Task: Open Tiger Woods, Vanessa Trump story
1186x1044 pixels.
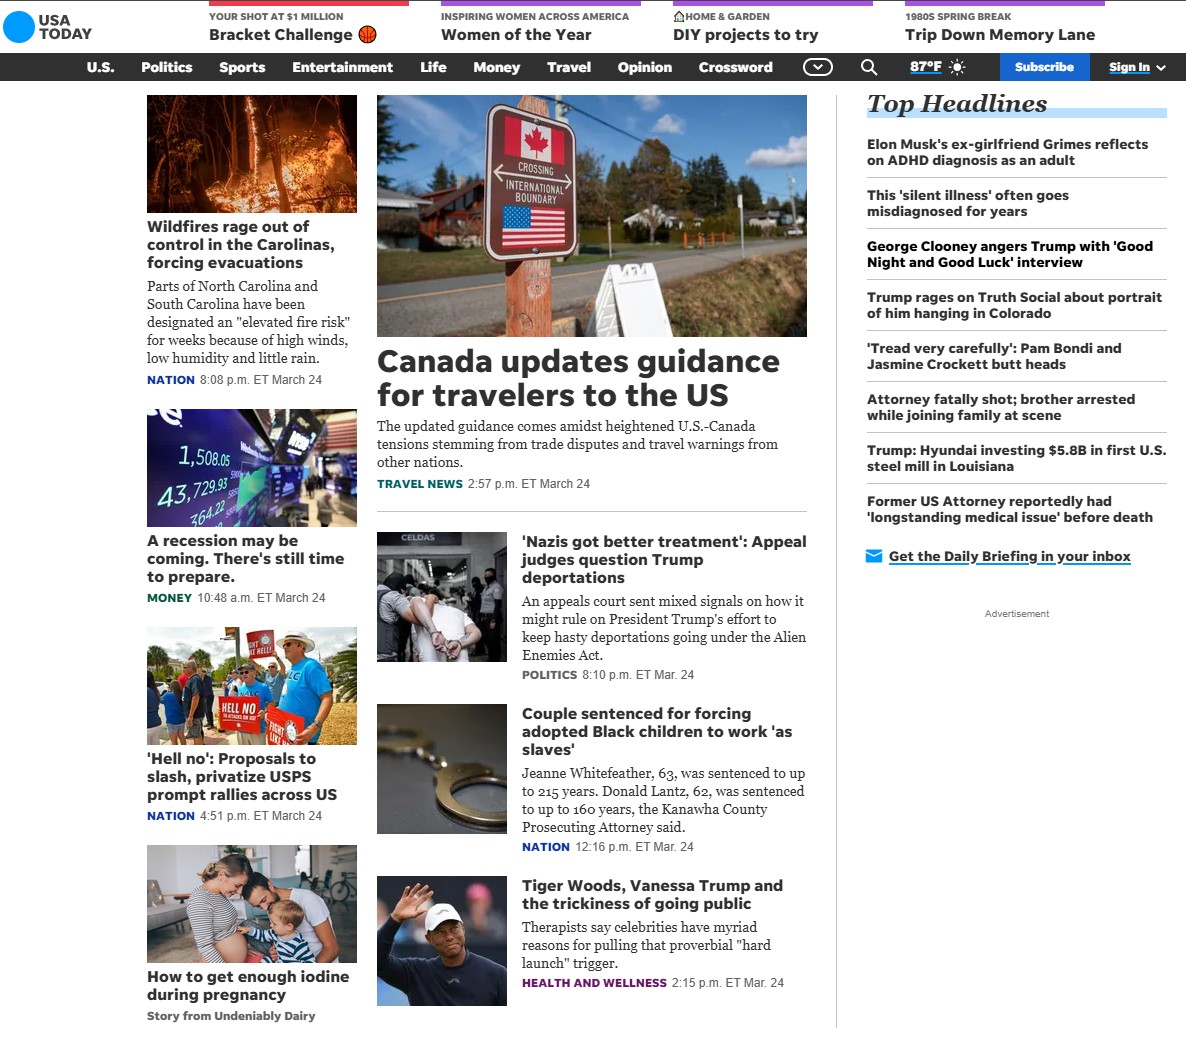Action: 652,894
